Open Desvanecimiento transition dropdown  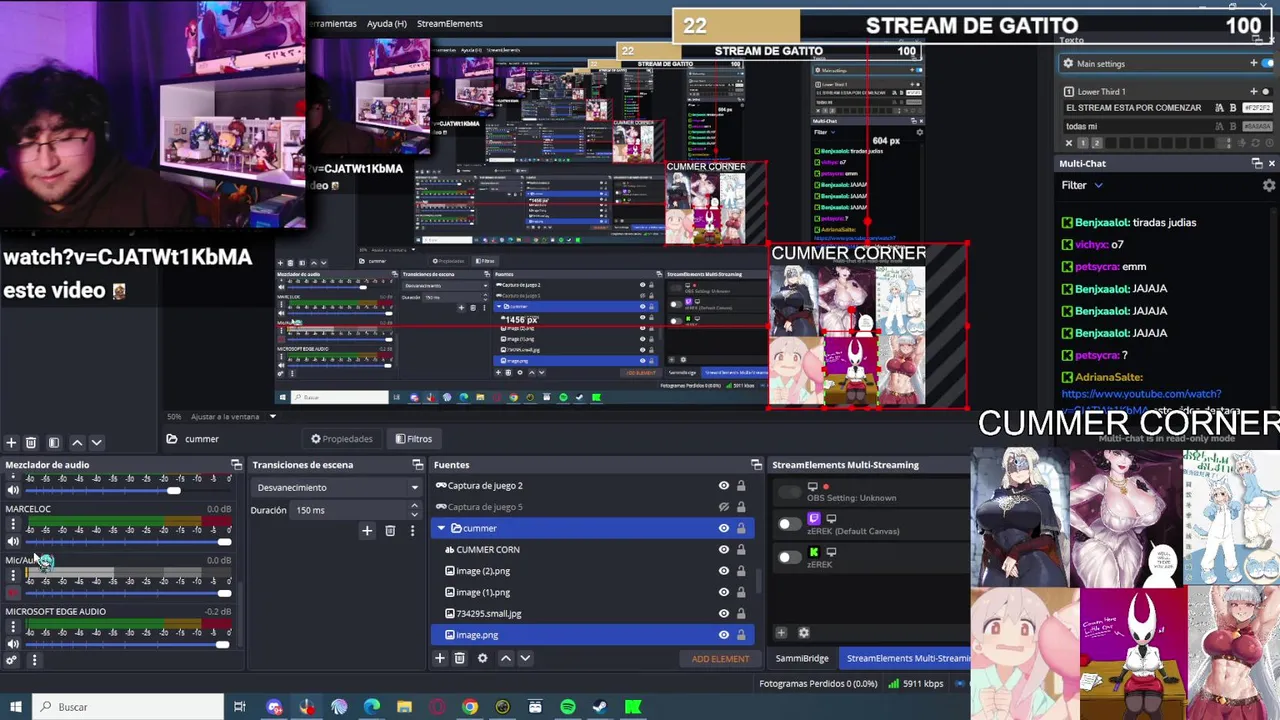click(x=337, y=487)
